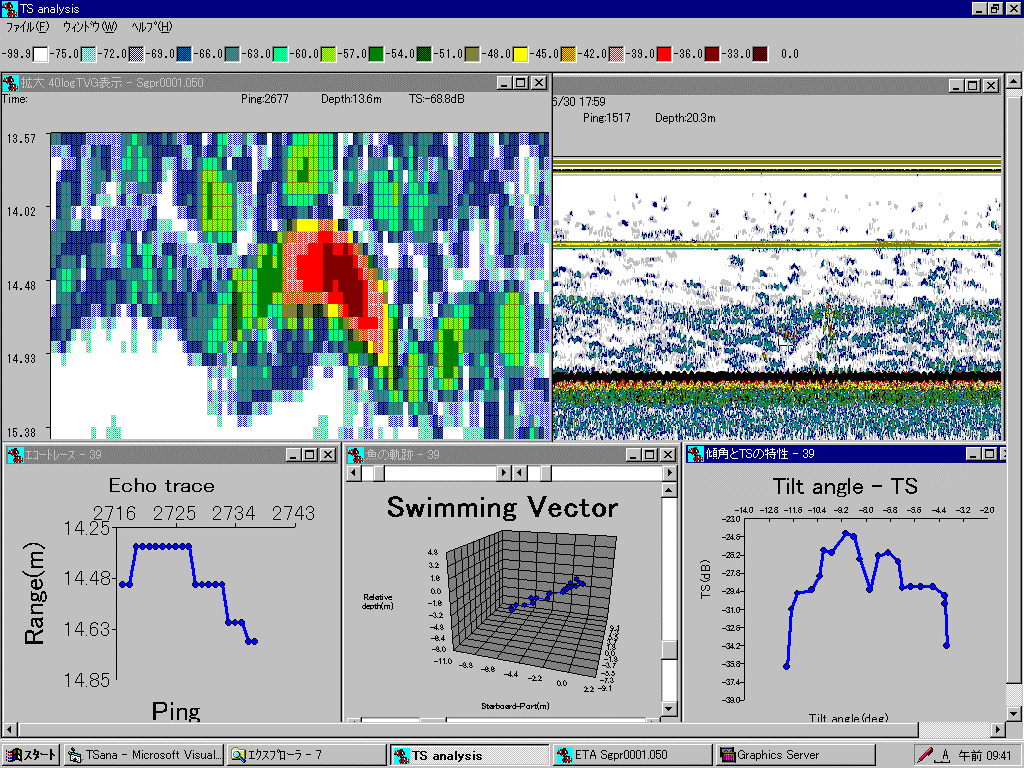The height and width of the screenshot is (768, 1024).
Task: Click the green swatch after -57.0
Action: tap(376, 54)
